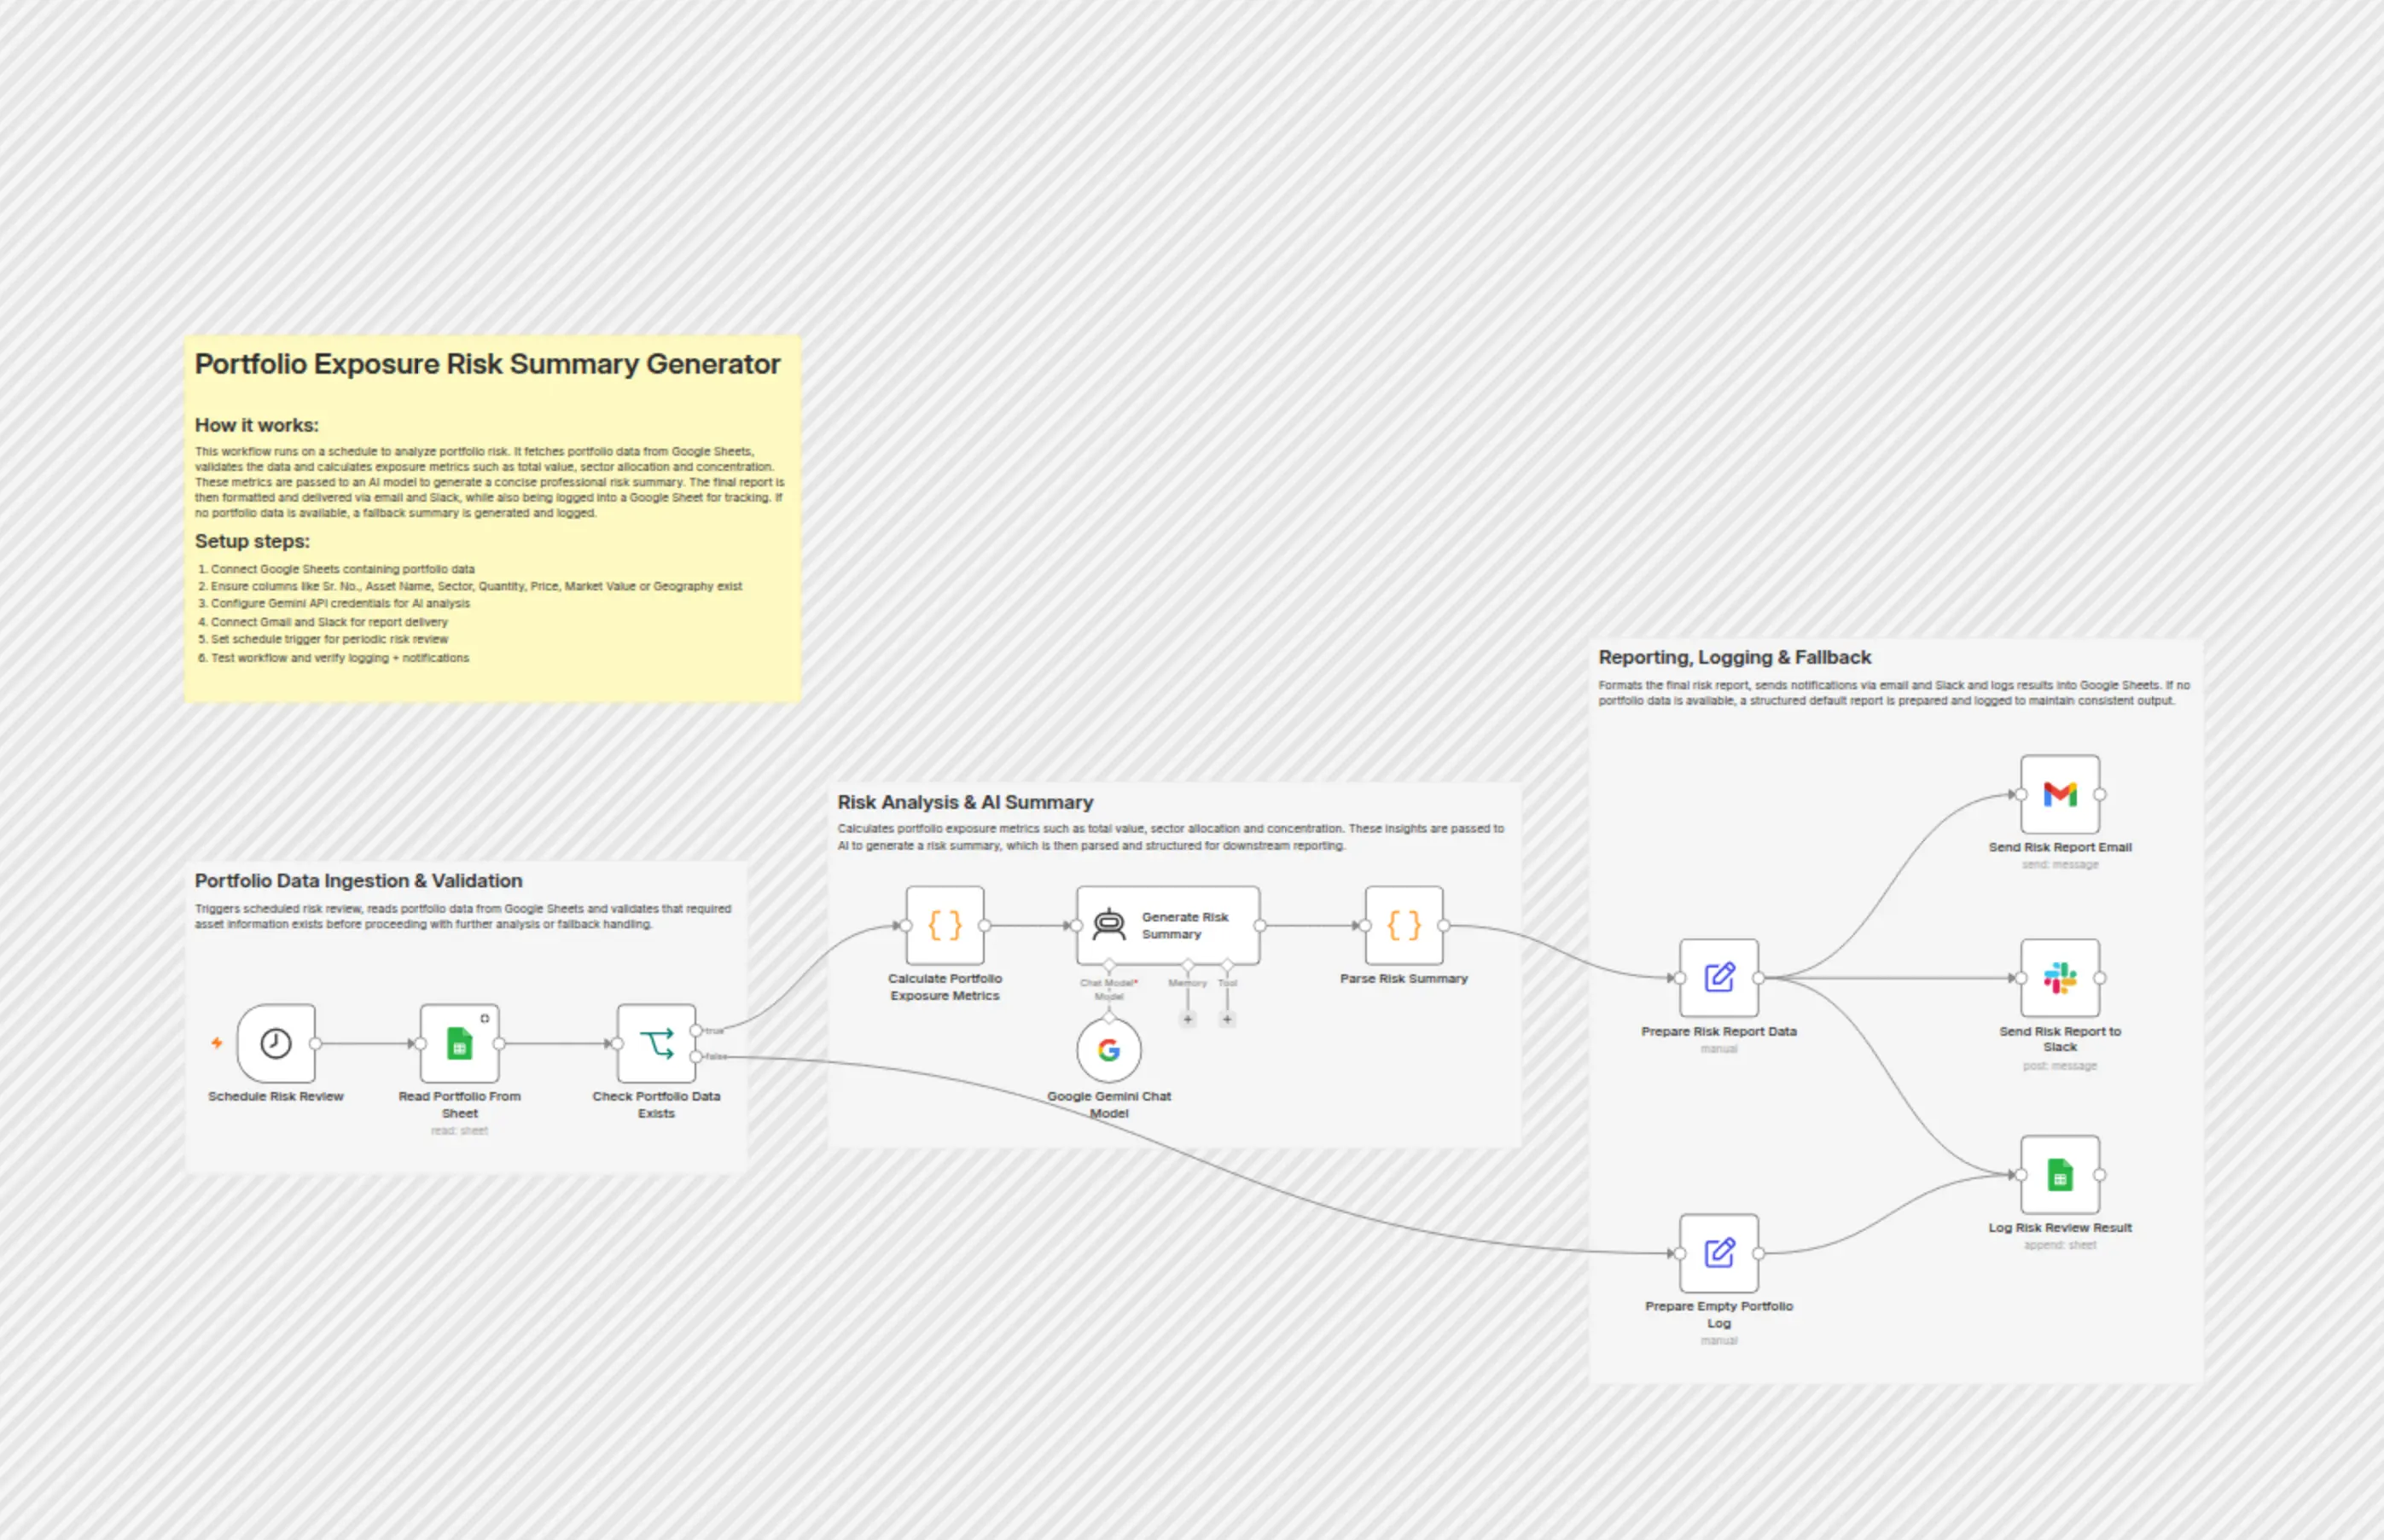Add a Memory sub-node with plus button
This screenshot has height=1540, width=2384.
pyautogui.click(x=1188, y=1019)
